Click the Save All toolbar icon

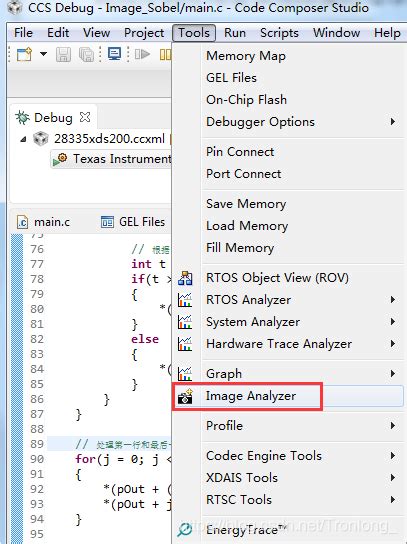pyautogui.click(x=86, y=54)
